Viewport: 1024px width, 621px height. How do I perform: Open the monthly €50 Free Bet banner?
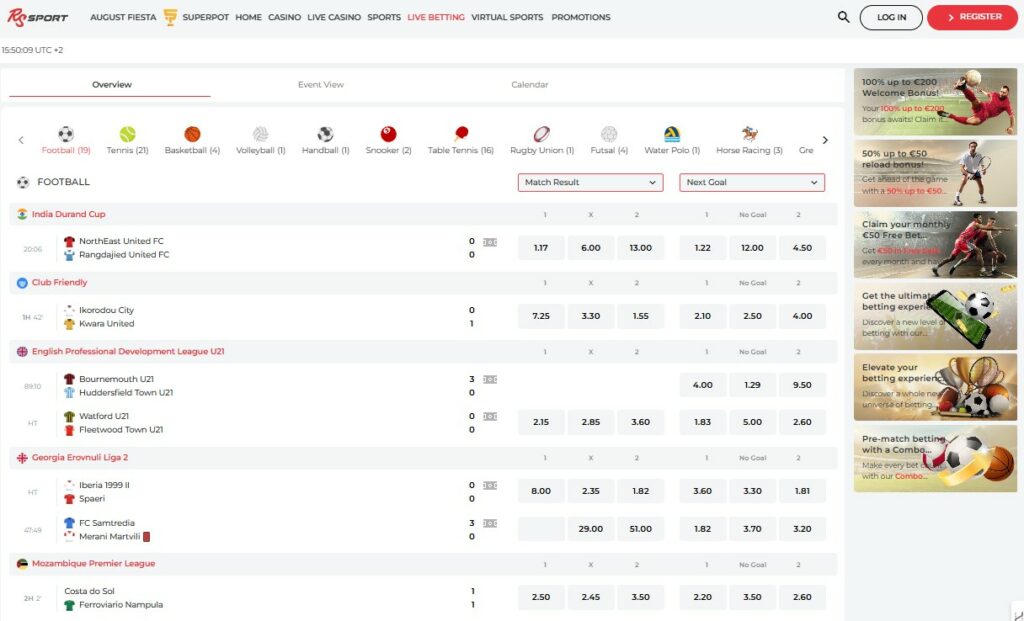[x=935, y=244]
